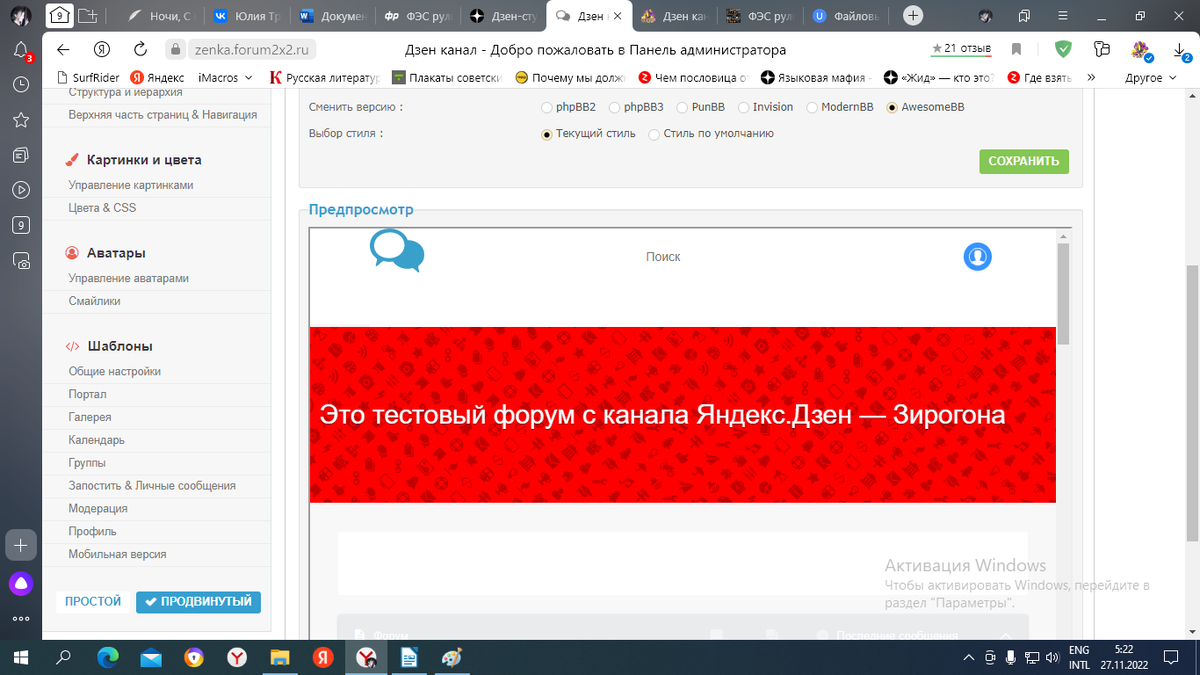Select ModernBB version radio button

(x=811, y=107)
